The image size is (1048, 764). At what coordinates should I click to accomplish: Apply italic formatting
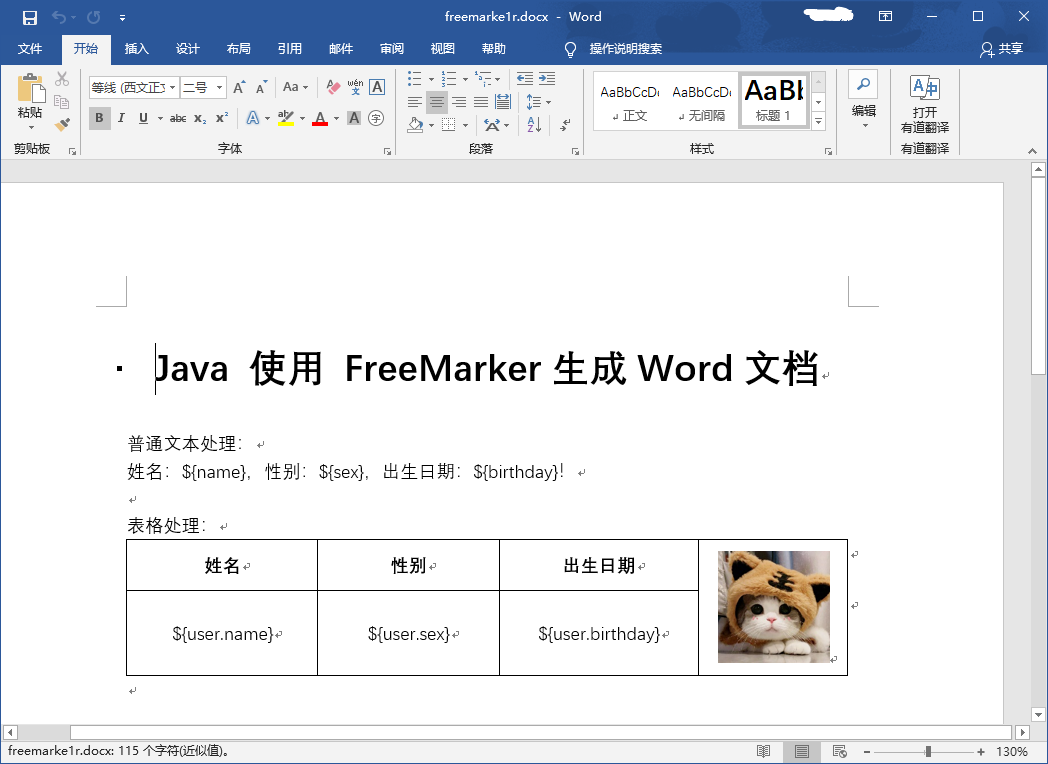coord(122,118)
